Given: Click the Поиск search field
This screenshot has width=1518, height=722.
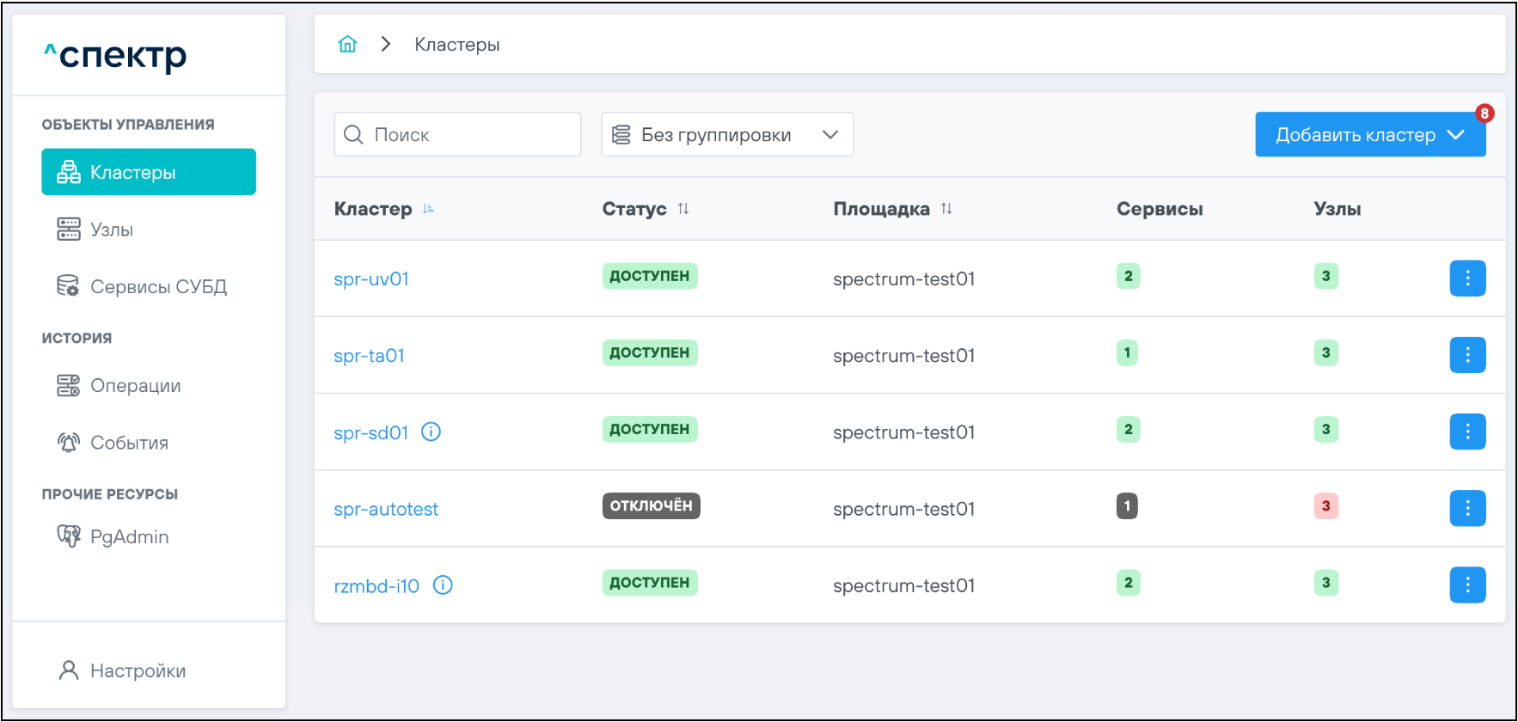Looking at the screenshot, I should coord(457,135).
